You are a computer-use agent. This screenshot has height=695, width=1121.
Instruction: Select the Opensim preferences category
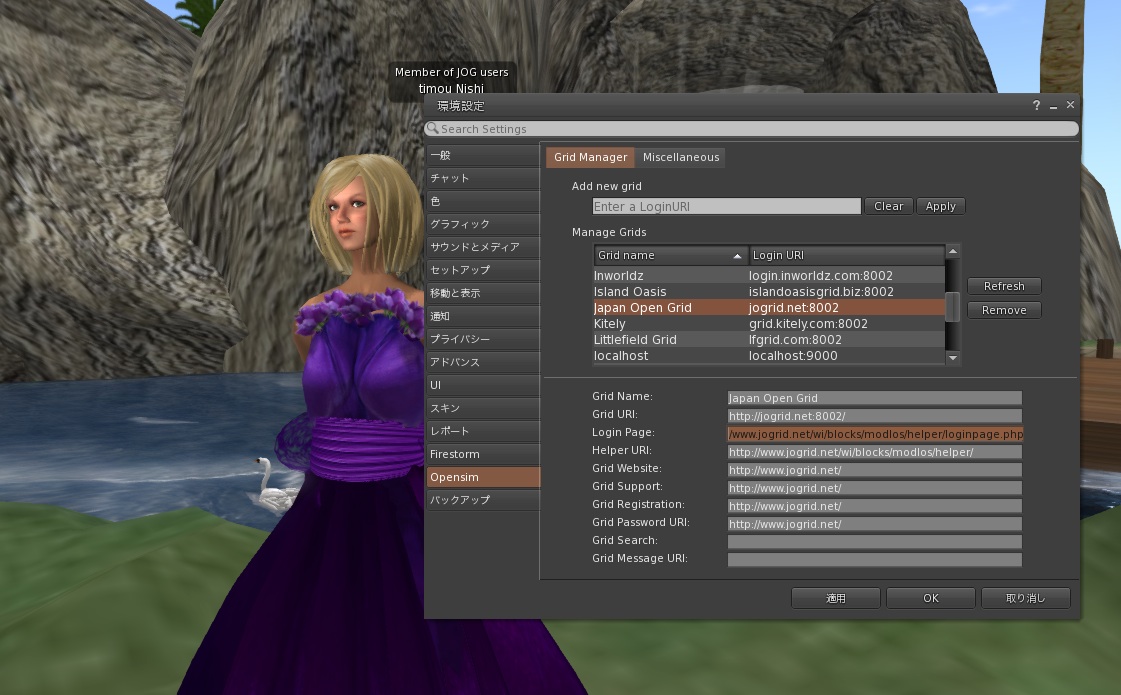coord(483,477)
